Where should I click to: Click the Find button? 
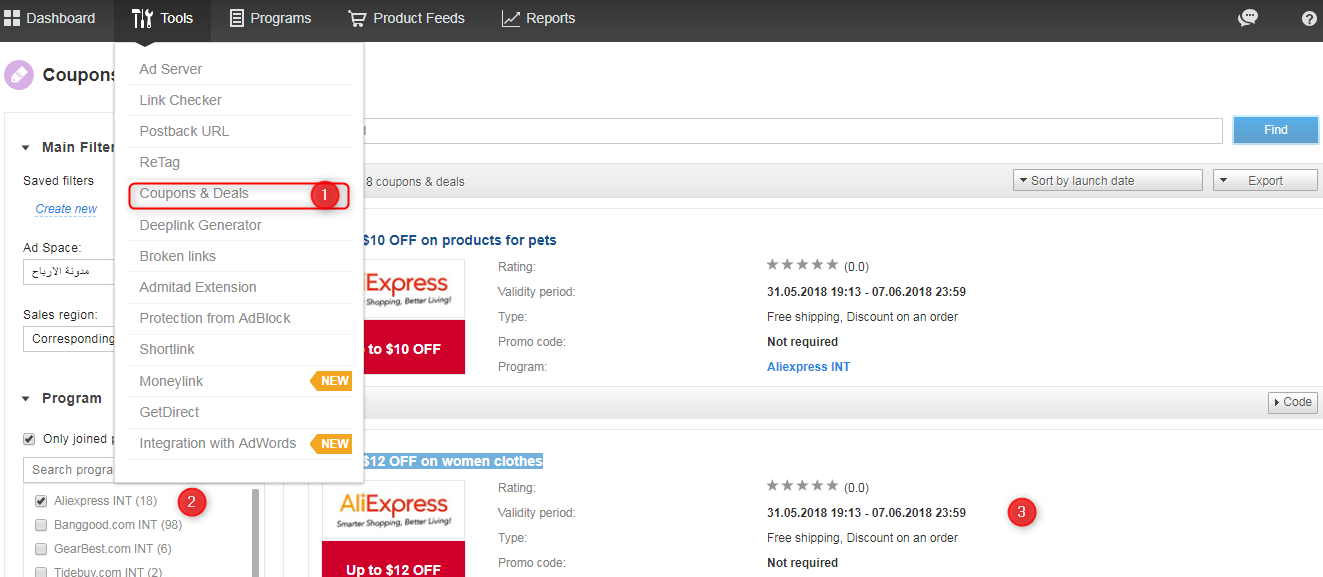click(x=1275, y=130)
